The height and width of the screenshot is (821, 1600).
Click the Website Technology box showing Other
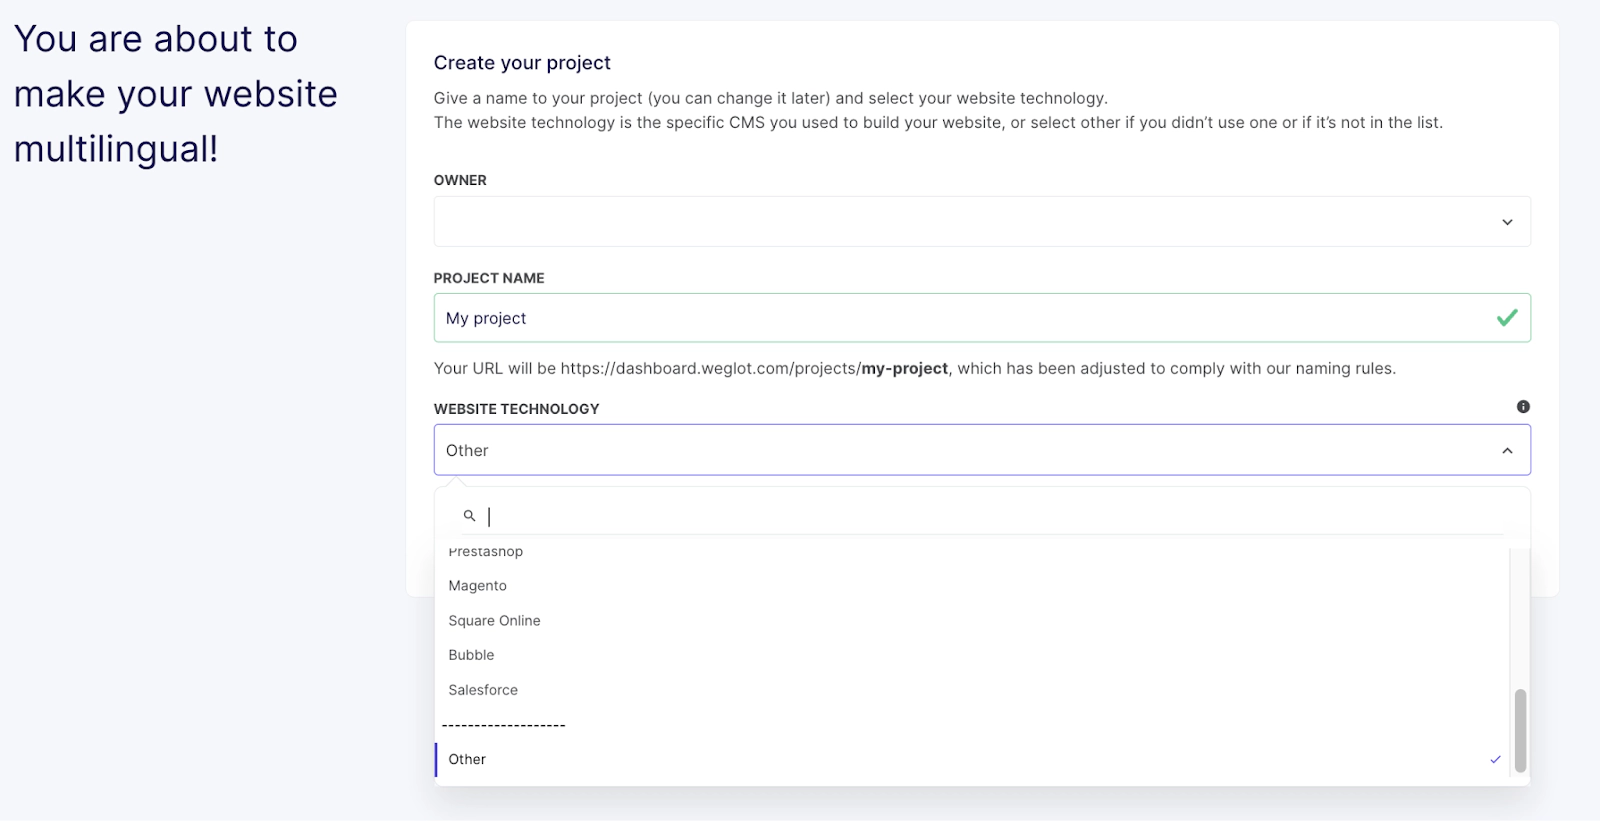(960, 451)
